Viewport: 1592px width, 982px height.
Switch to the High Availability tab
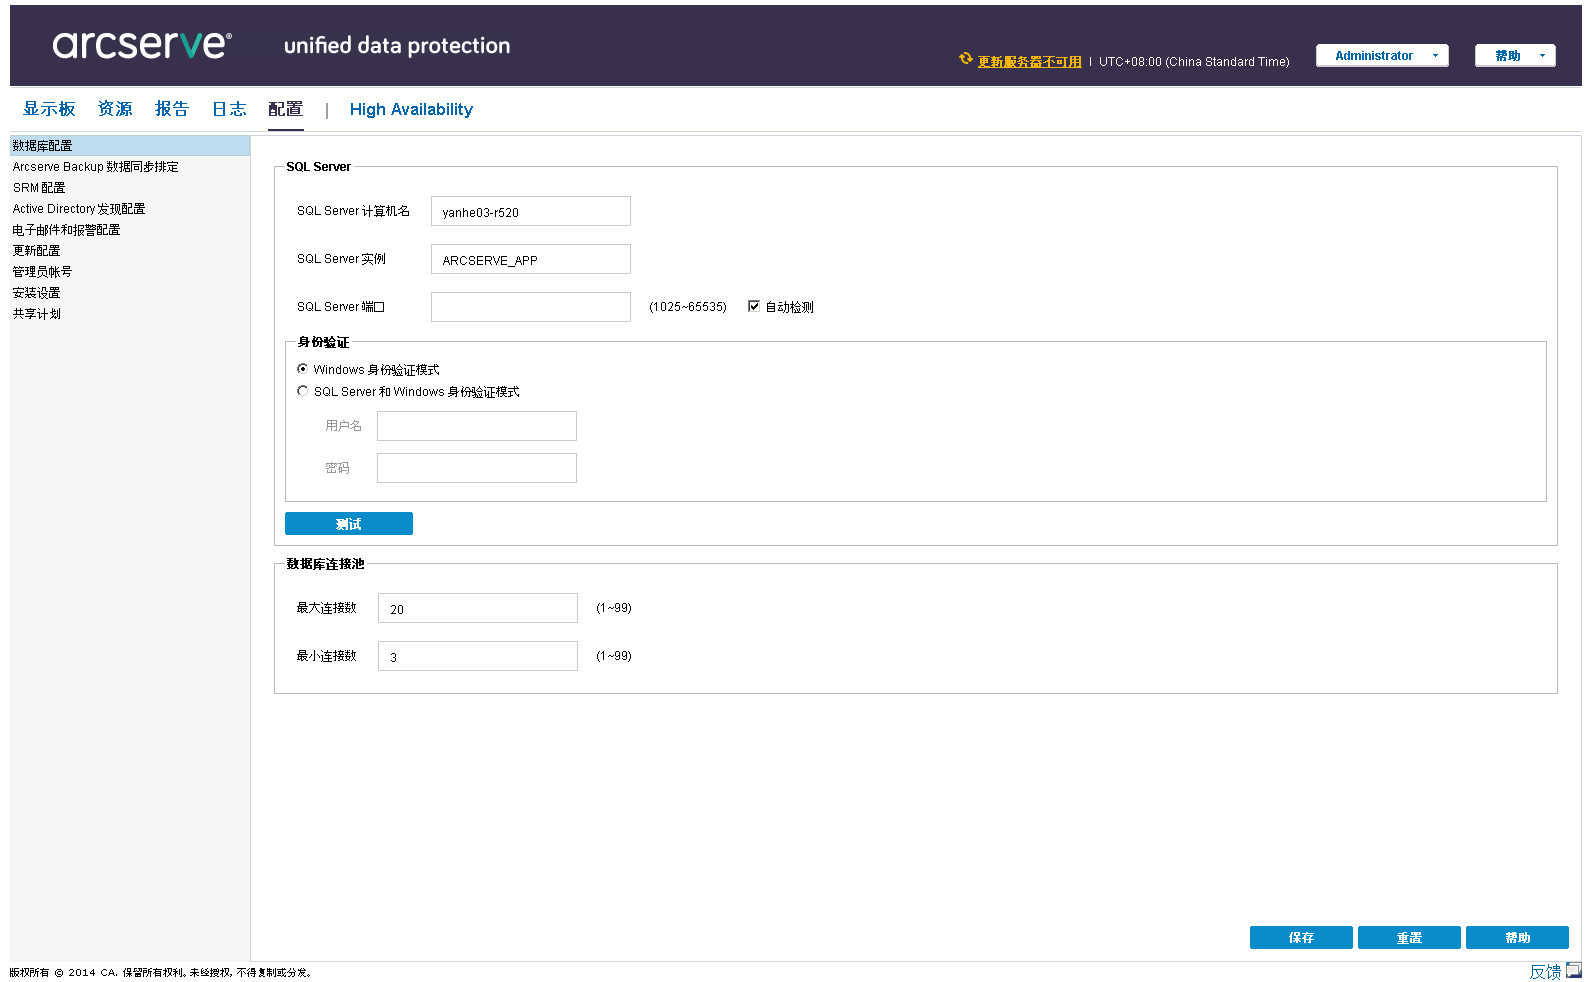point(411,110)
